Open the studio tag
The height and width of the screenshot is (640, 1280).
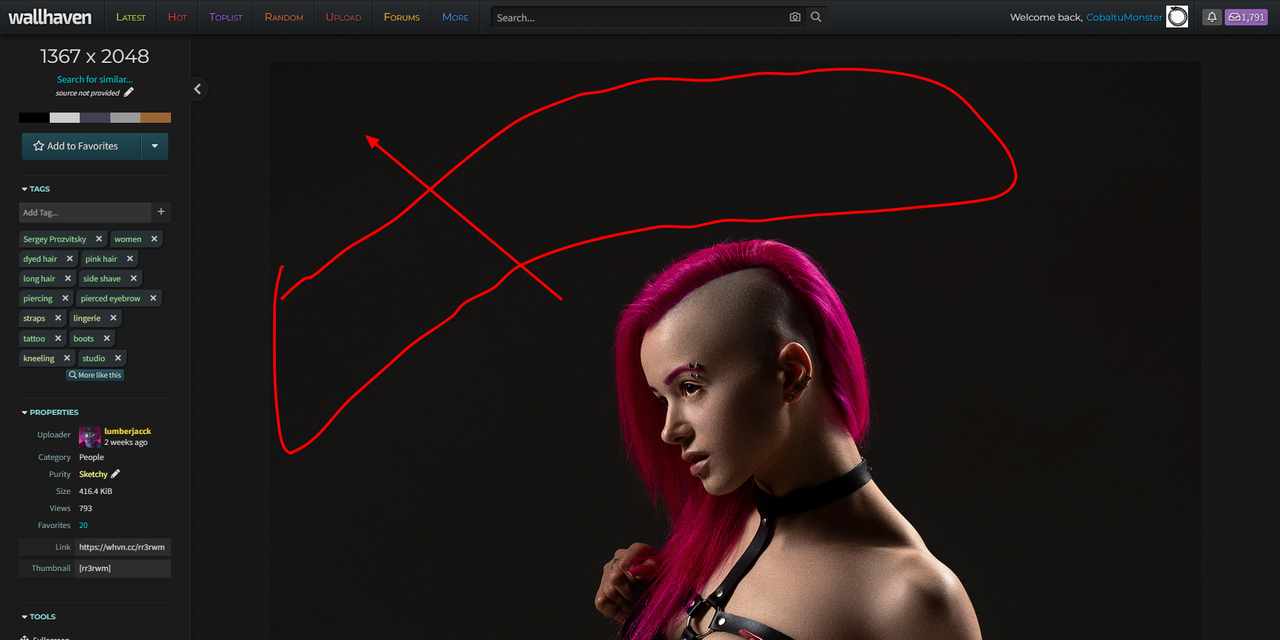point(94,358)
